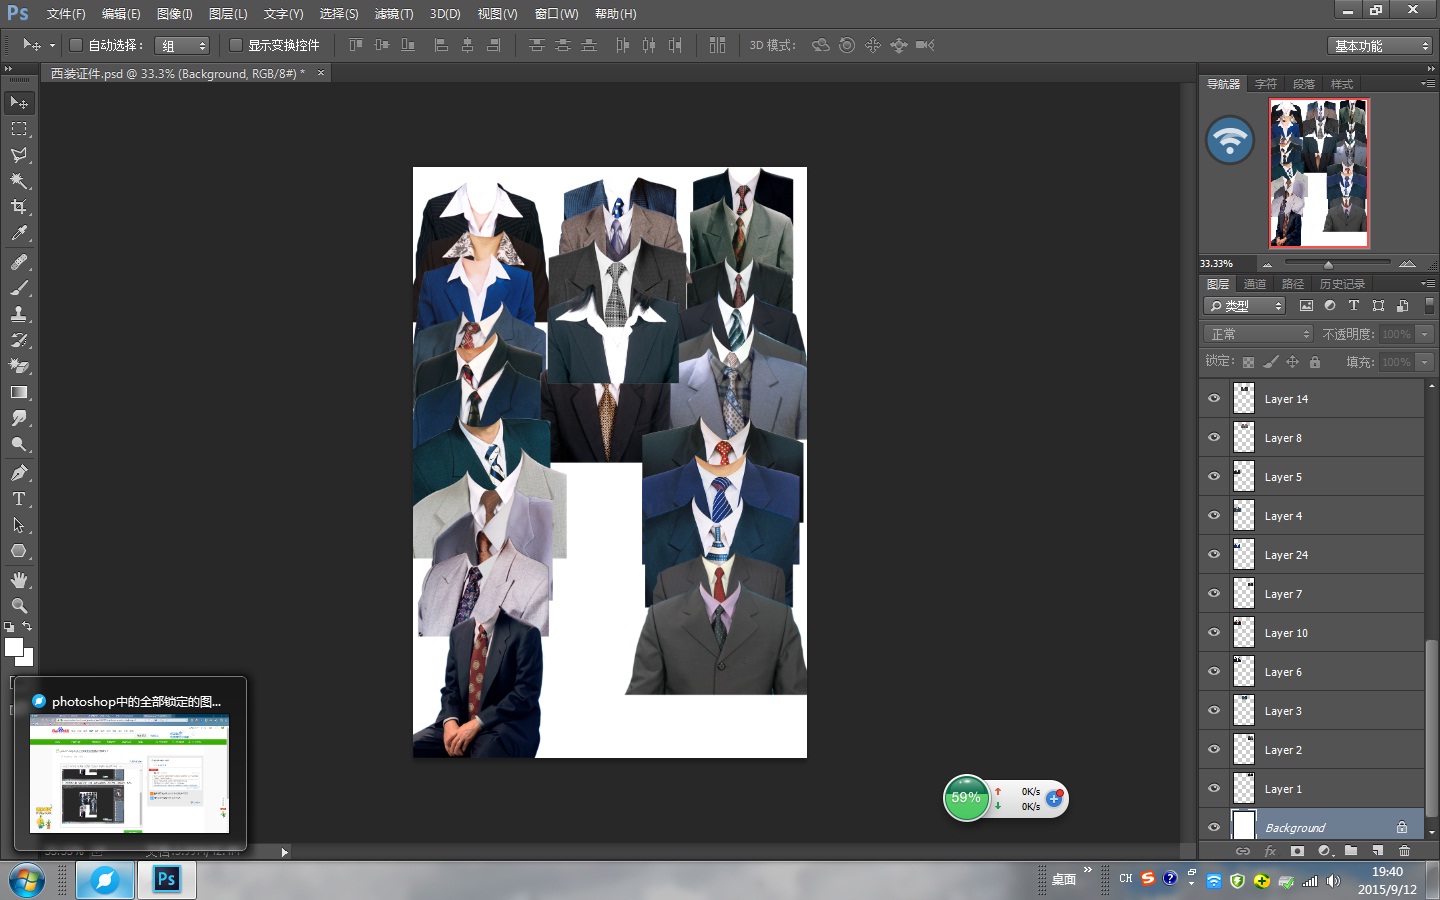This screenshot has height=900, width=1440.
Task: Hide Layer 10 with its eye icon
Action: 1214,632
